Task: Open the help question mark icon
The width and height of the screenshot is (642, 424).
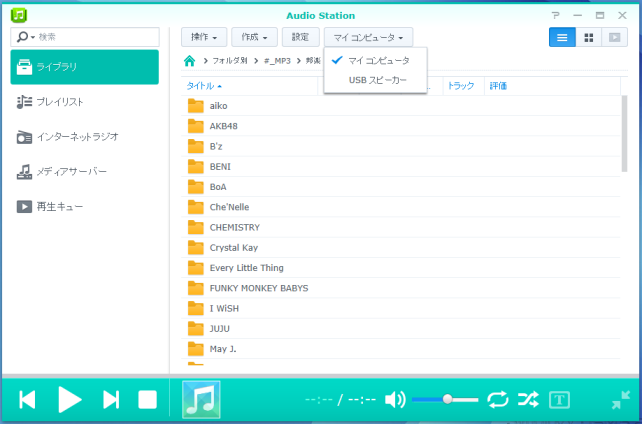Action: tap(555, 16)
